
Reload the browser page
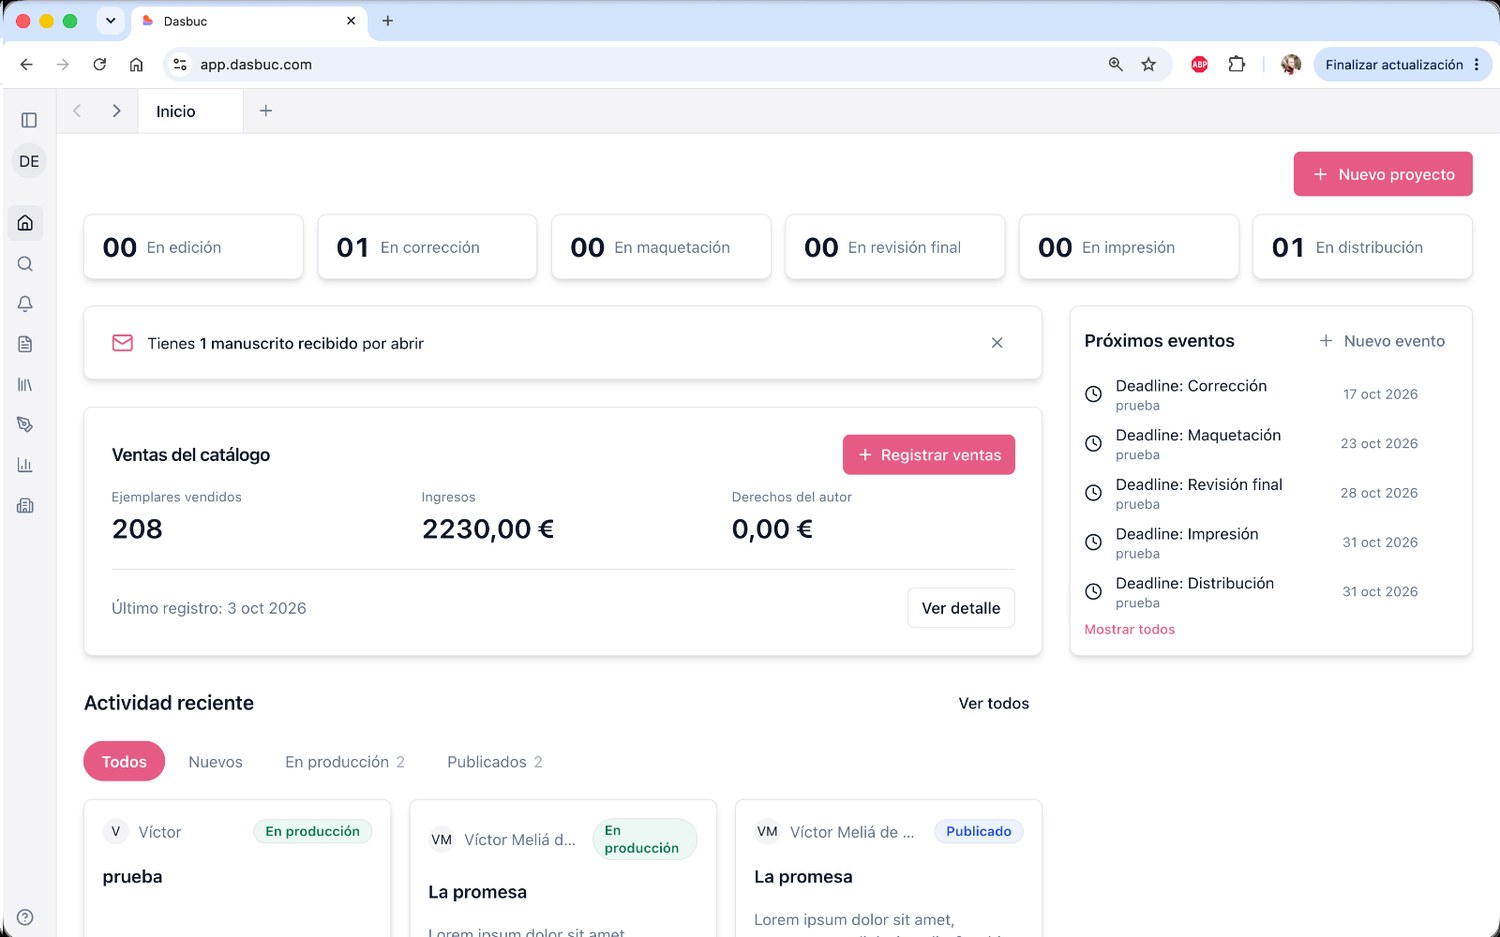coord(100,64)
